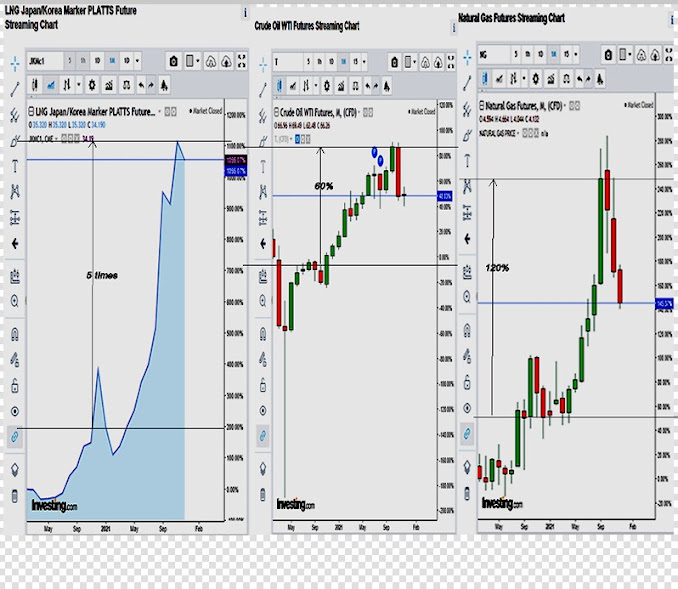
Task: Select brush tool in LNG chart sidebar
Action: 15,141
